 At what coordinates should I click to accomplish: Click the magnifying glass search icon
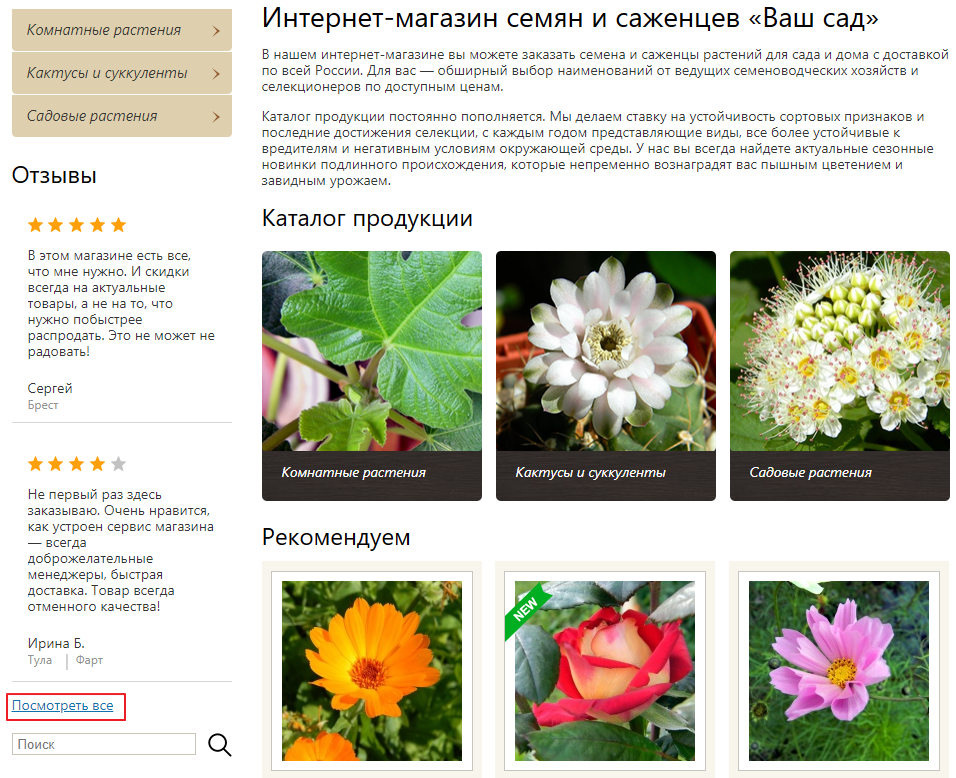tap(219, 744)
